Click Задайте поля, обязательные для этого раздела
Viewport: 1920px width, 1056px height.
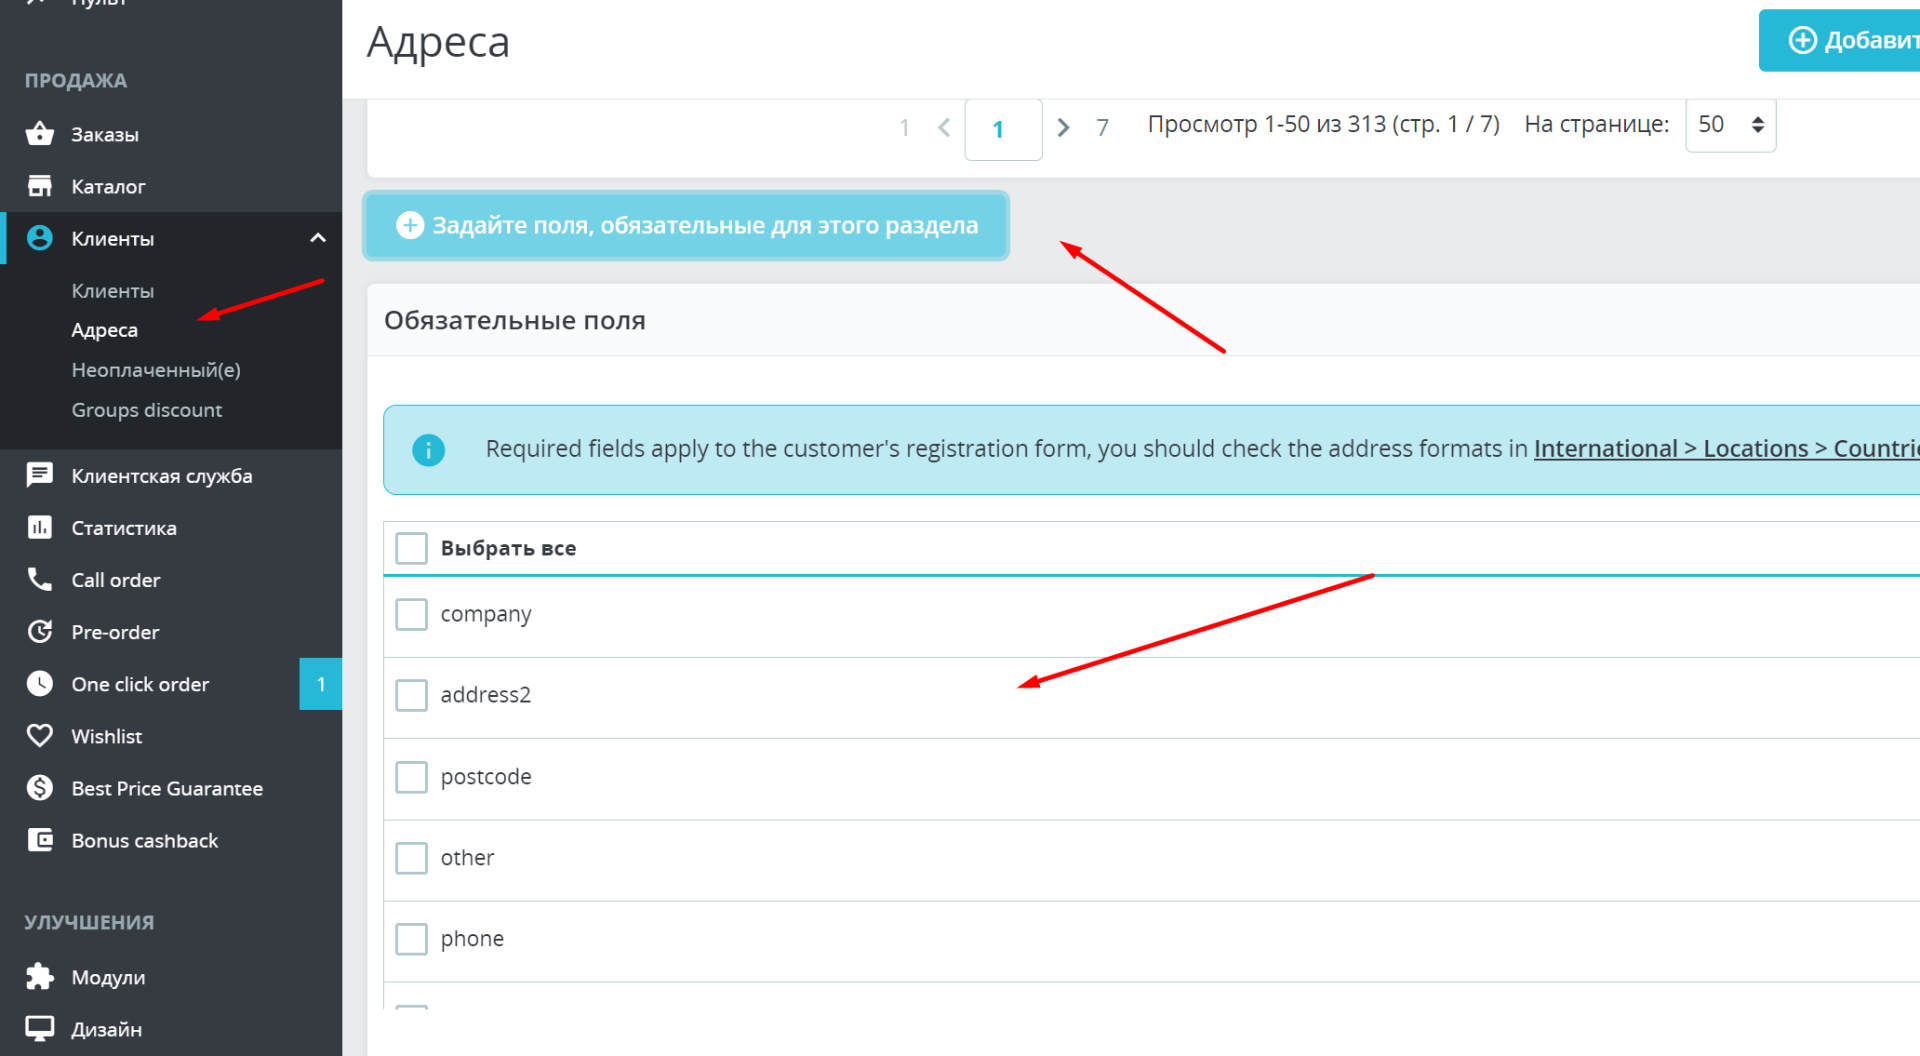686,226
